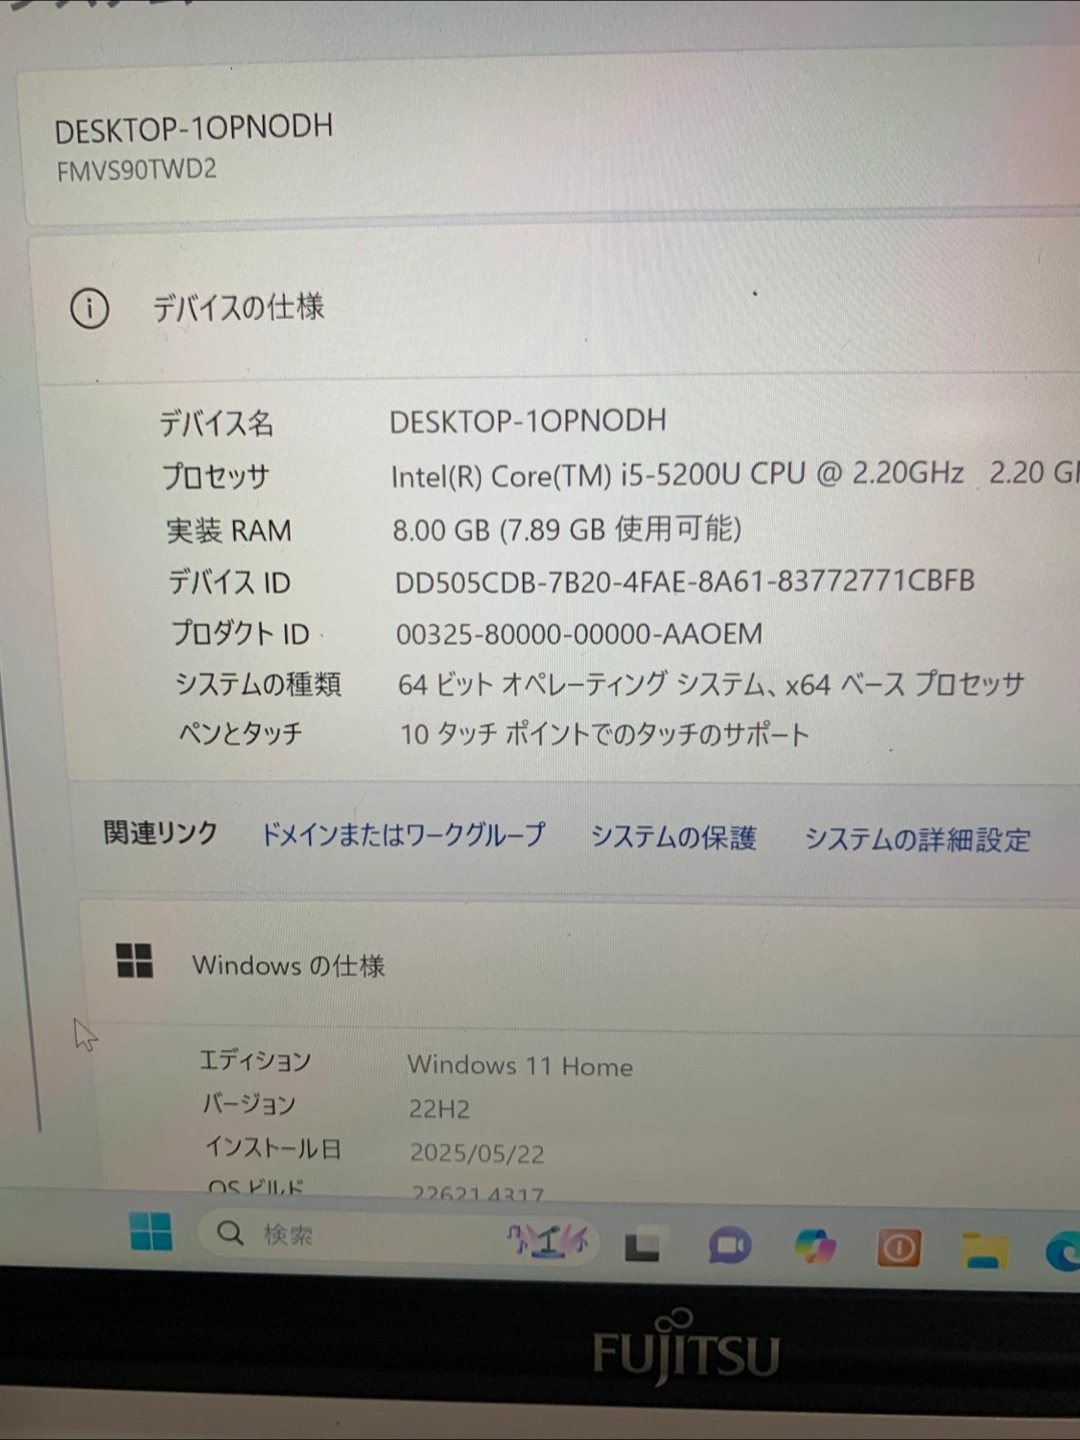Click the プロダクト ID value text
This screenshot has width=1080, height=1440.
point(579,634)
